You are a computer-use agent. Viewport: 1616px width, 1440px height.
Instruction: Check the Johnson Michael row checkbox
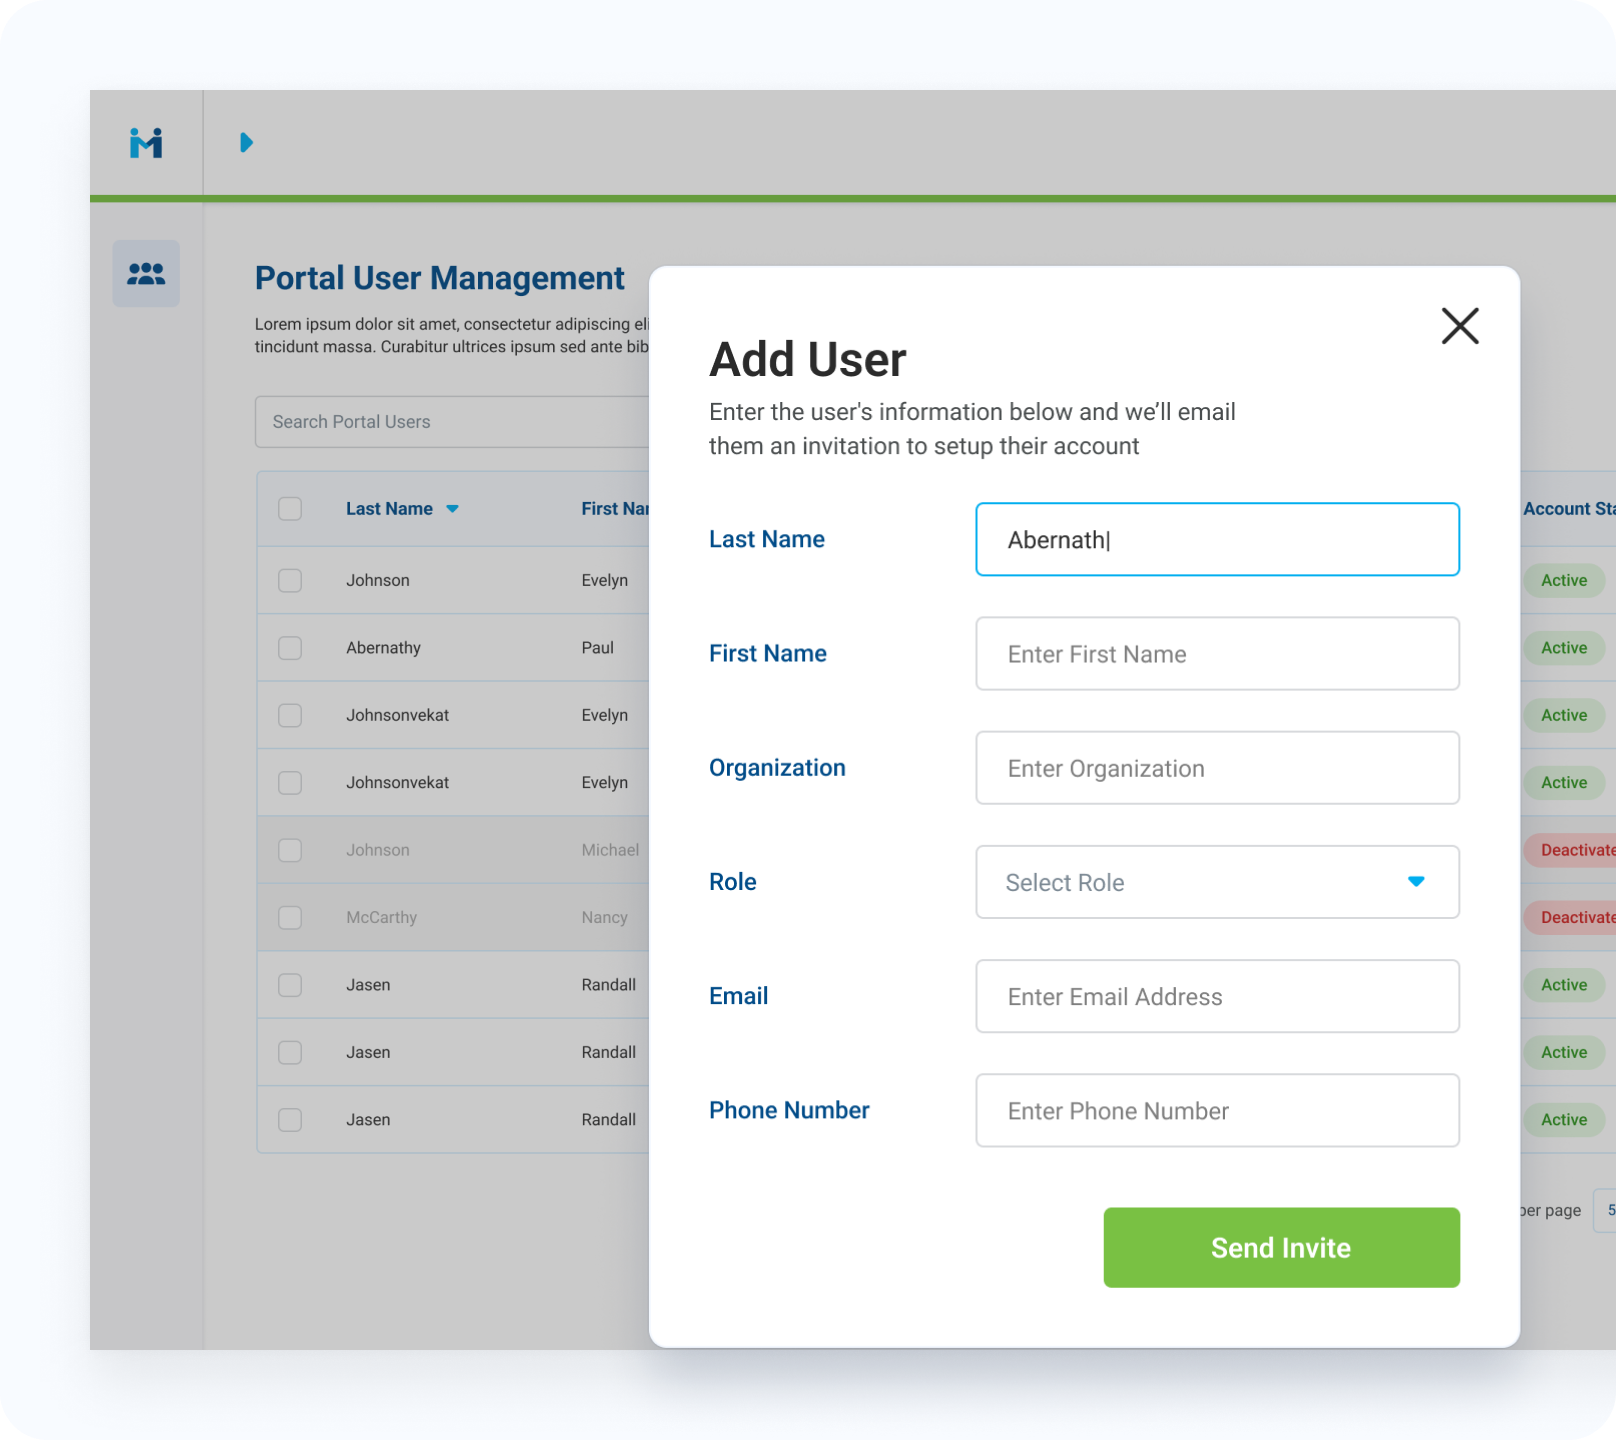(290, 850)
